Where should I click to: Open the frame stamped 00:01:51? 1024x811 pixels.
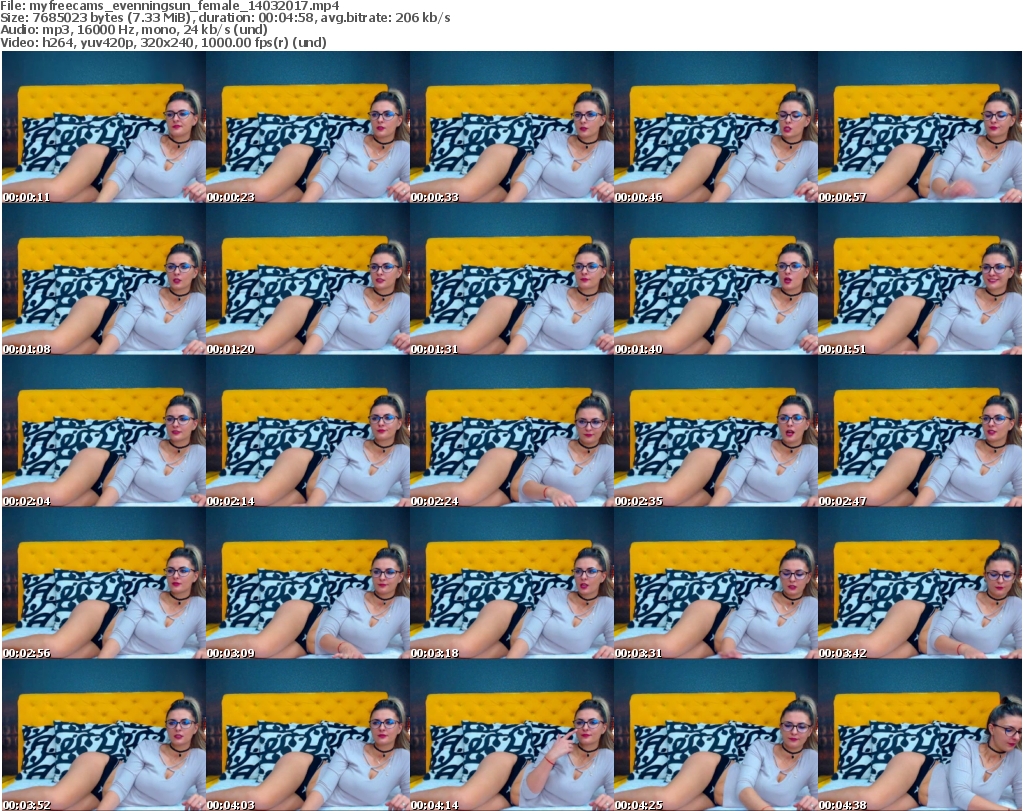(920, 279)
